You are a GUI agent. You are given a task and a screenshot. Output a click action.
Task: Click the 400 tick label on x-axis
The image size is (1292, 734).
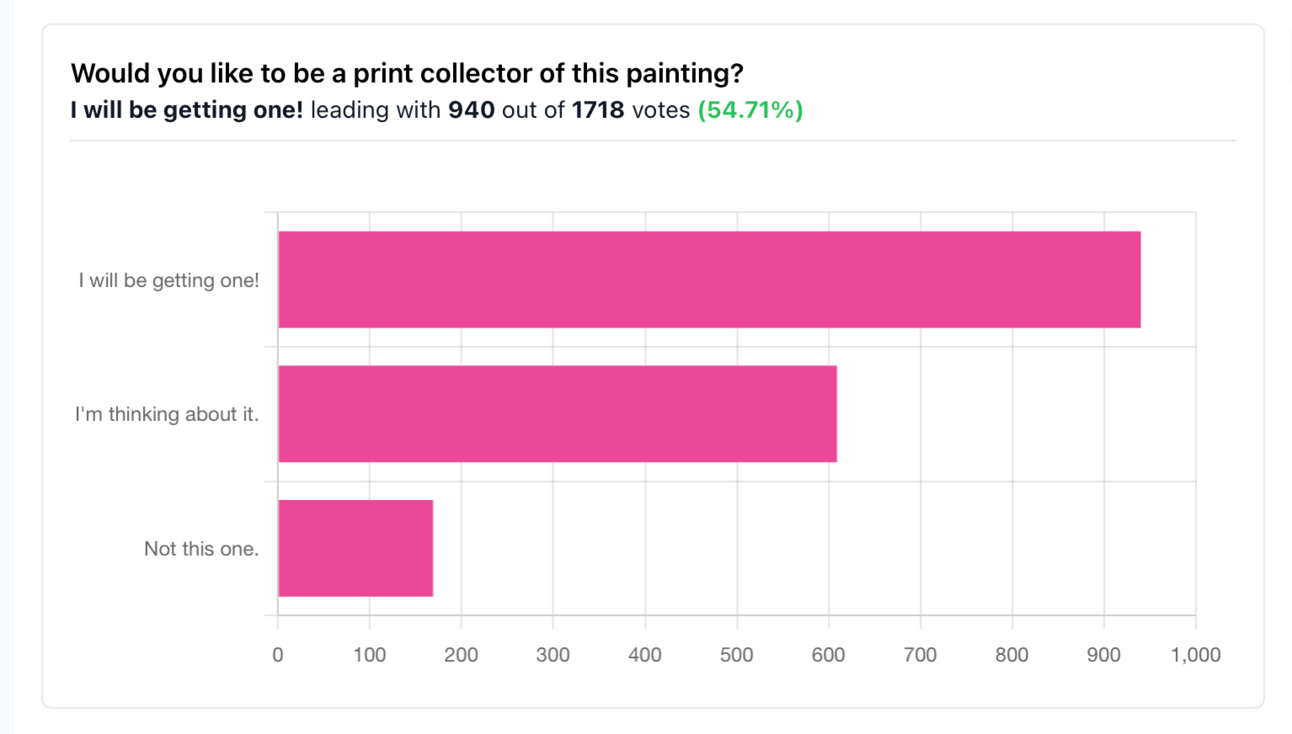point(645,655)
